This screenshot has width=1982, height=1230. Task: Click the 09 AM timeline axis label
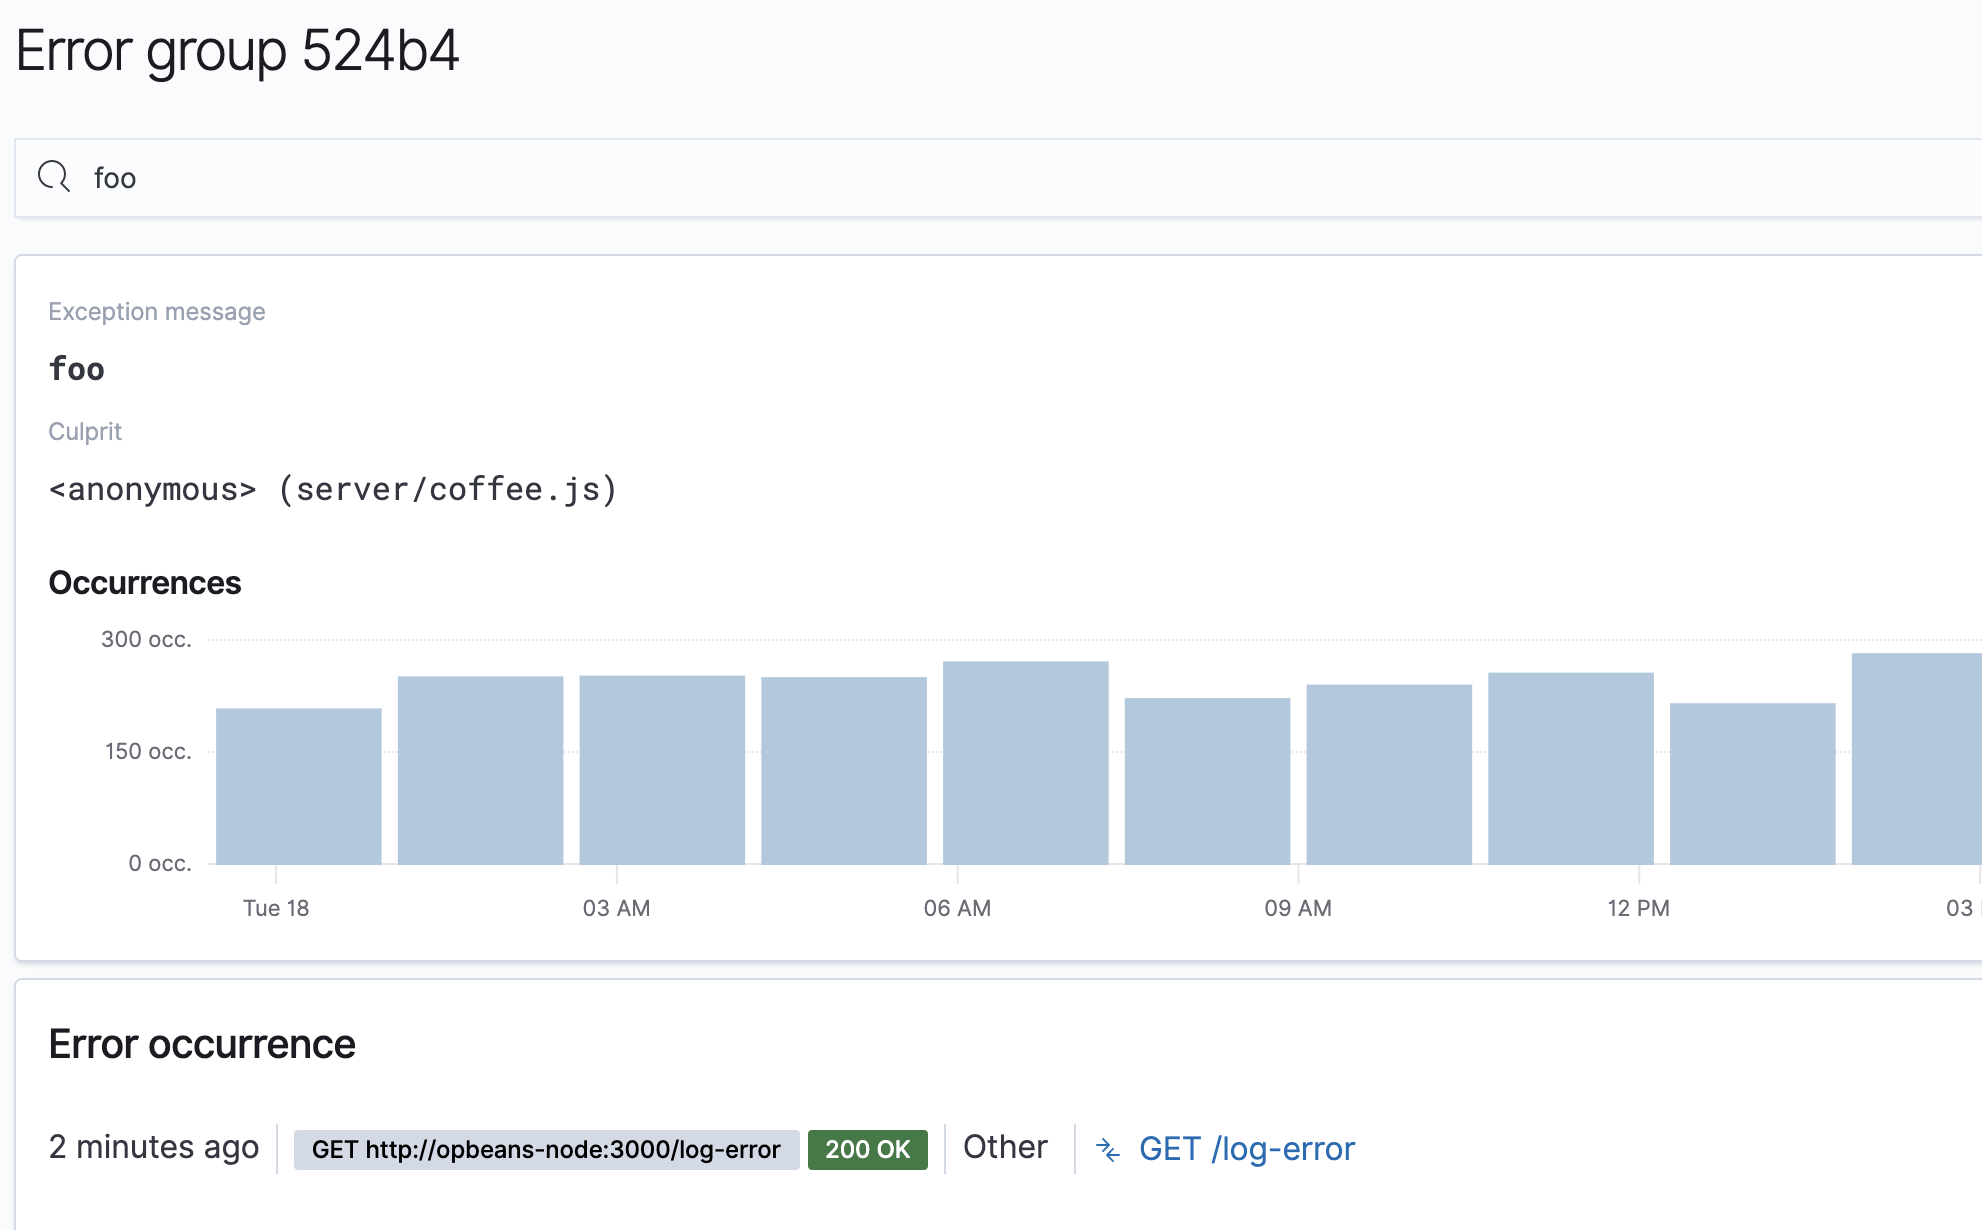tap(1297, 908)
